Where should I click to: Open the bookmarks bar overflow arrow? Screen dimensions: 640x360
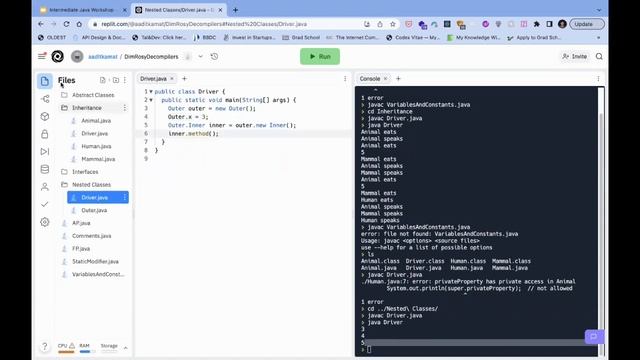(x=599, y=38)
